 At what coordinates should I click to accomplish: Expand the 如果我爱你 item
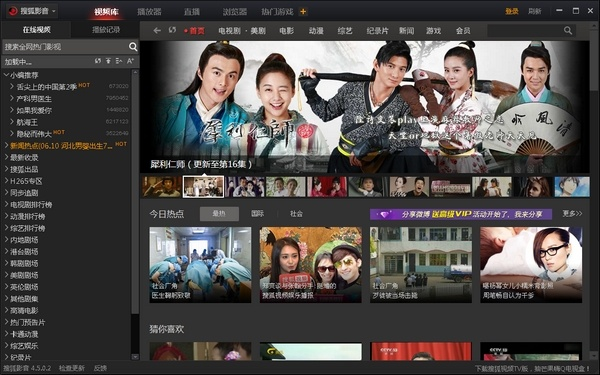click(x=12, y=110)
